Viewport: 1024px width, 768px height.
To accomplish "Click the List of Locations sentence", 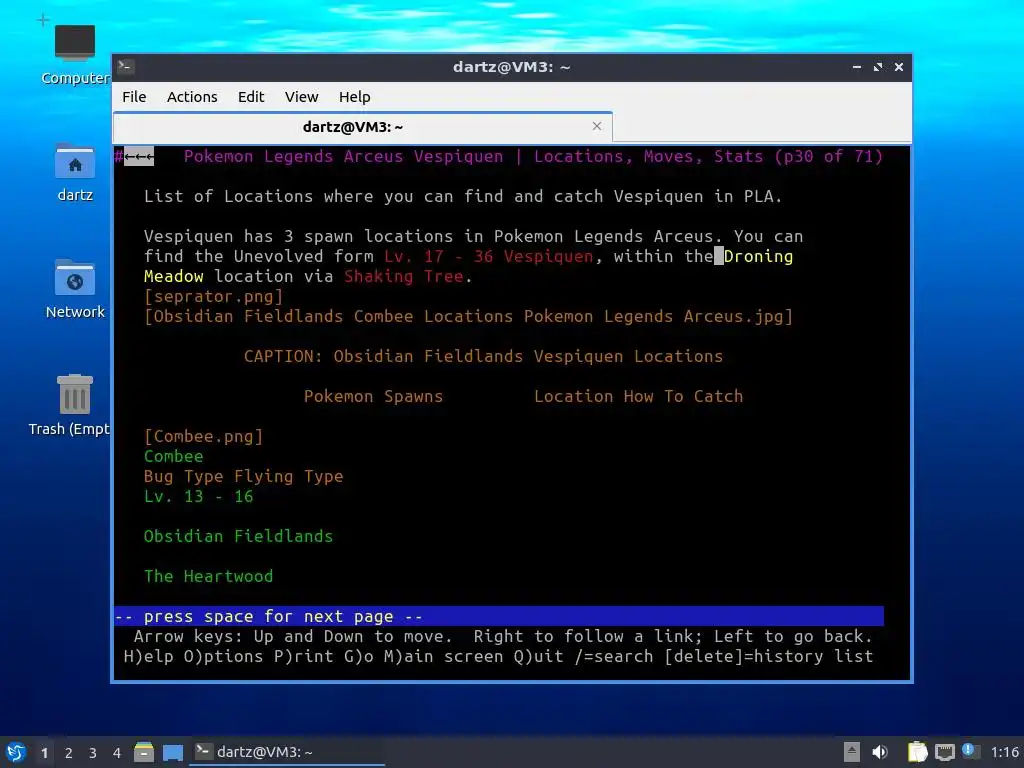I will click(463, 196).
